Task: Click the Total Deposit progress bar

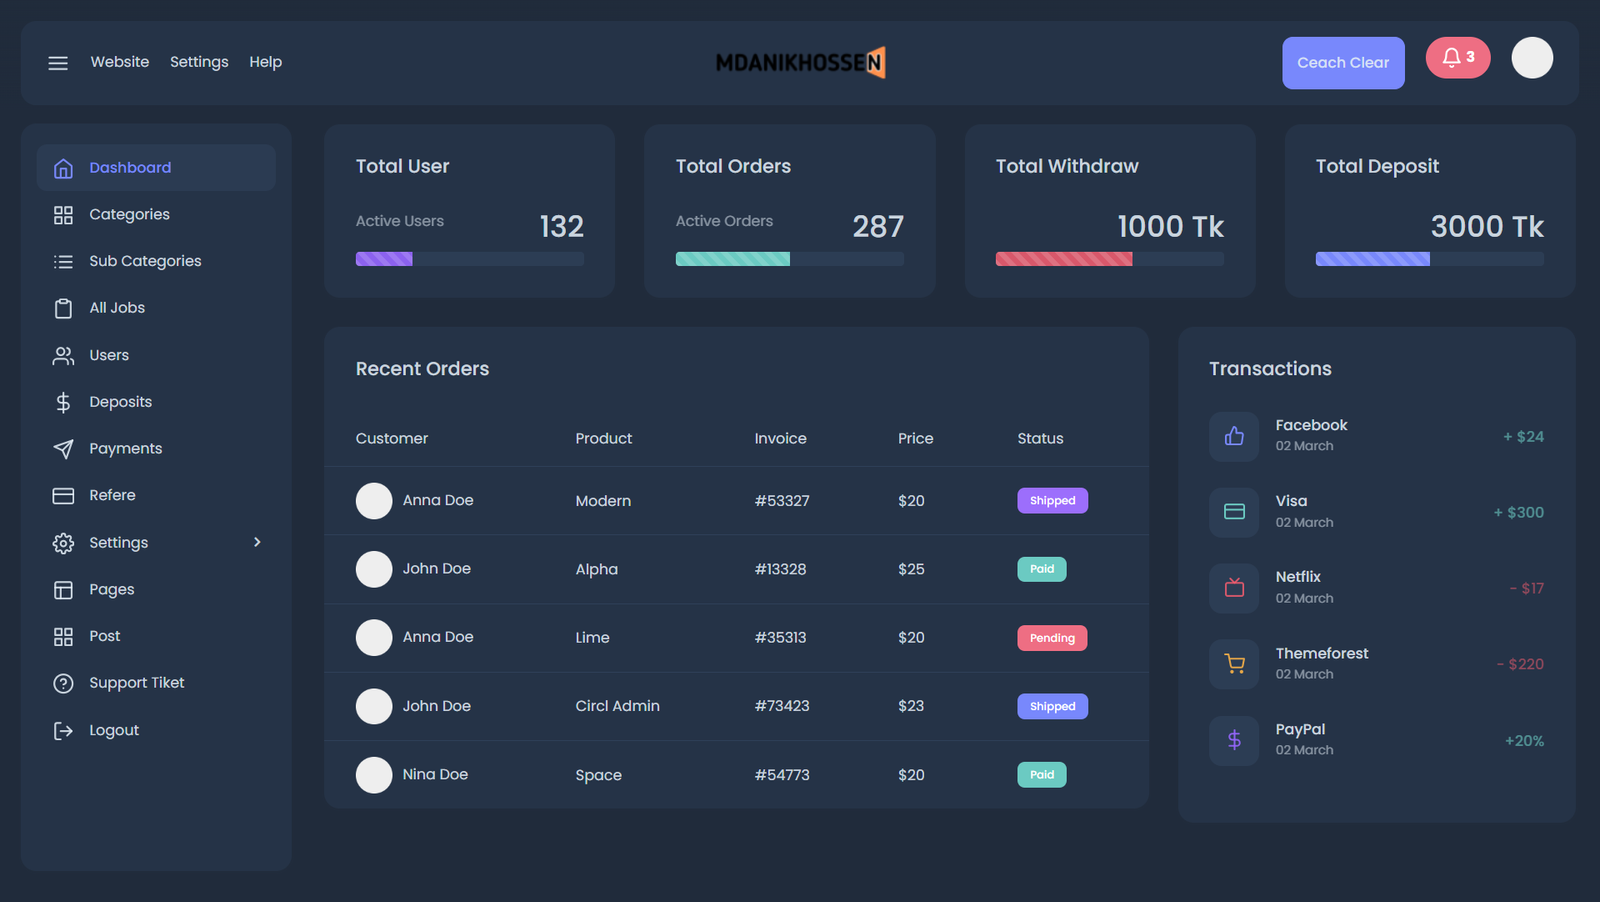Action: point(1429,259)
